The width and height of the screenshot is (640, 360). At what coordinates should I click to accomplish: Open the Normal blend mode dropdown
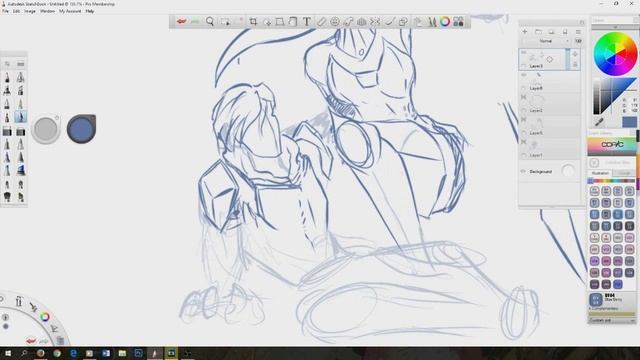(x=547, y=41)
